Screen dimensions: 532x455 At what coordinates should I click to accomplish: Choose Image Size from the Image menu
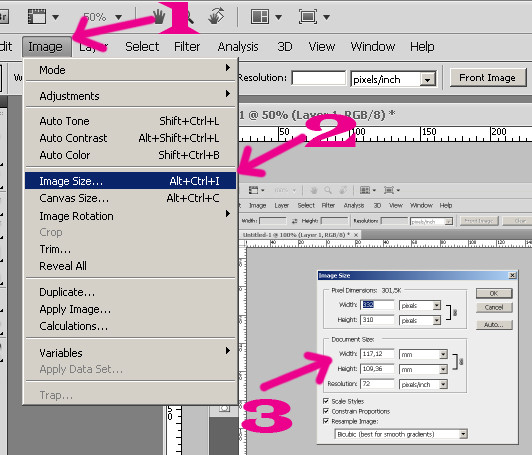coord(131,181)
